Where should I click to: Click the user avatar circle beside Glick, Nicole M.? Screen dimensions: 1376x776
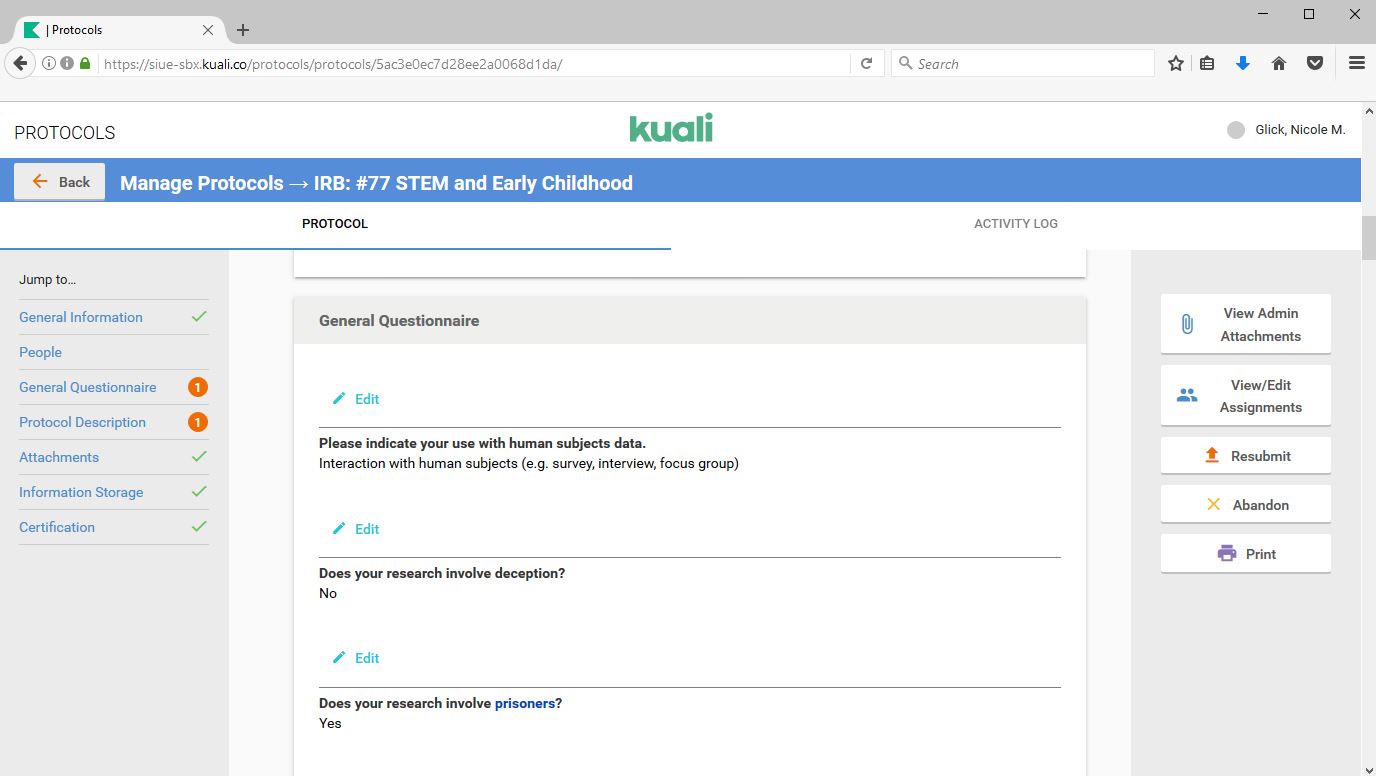click(x=1236, y=130)
